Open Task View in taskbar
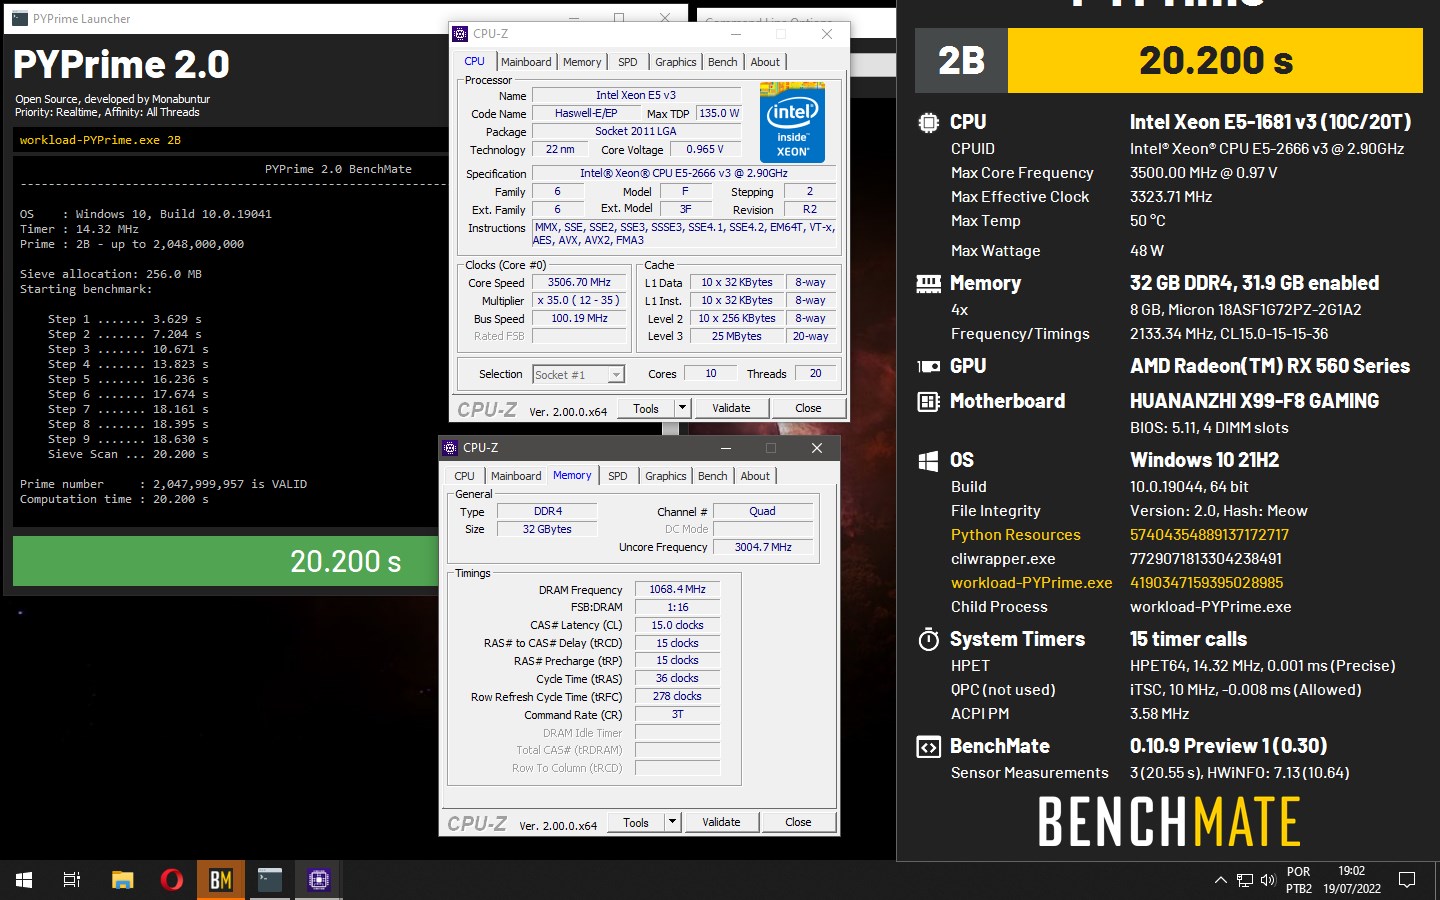1440x900 pixels. tap(72, 880)
